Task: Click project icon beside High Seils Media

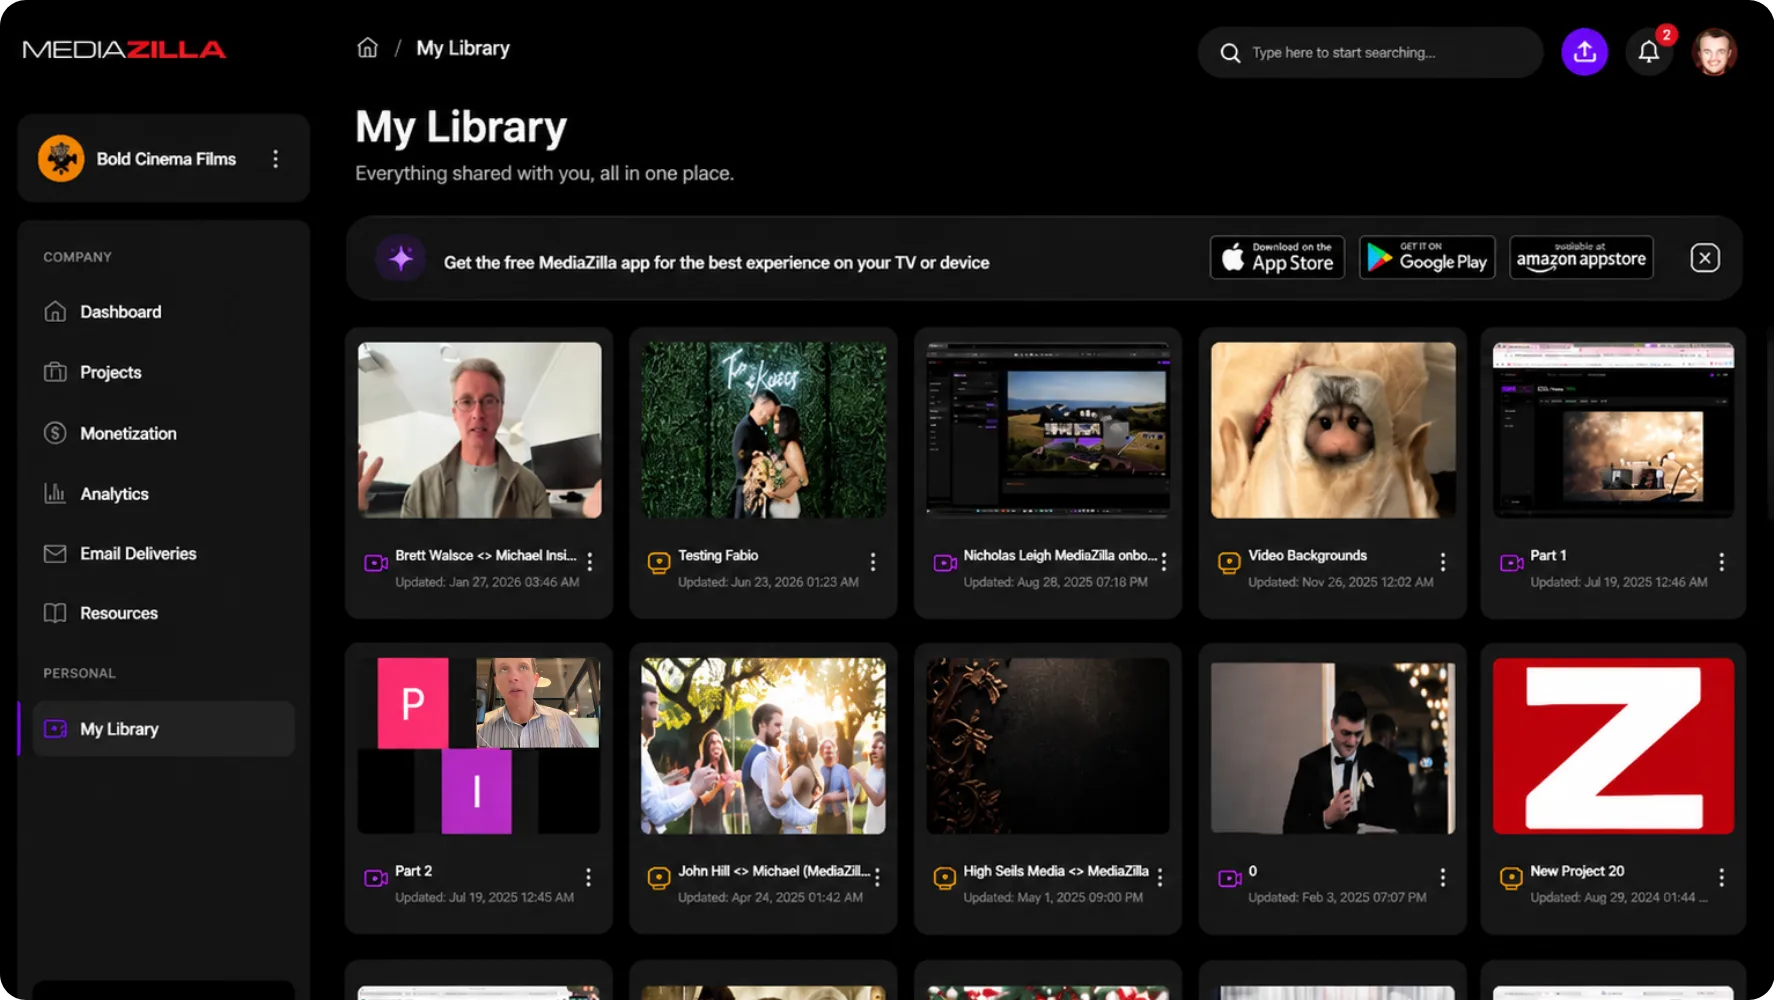Action: [945, 878]
